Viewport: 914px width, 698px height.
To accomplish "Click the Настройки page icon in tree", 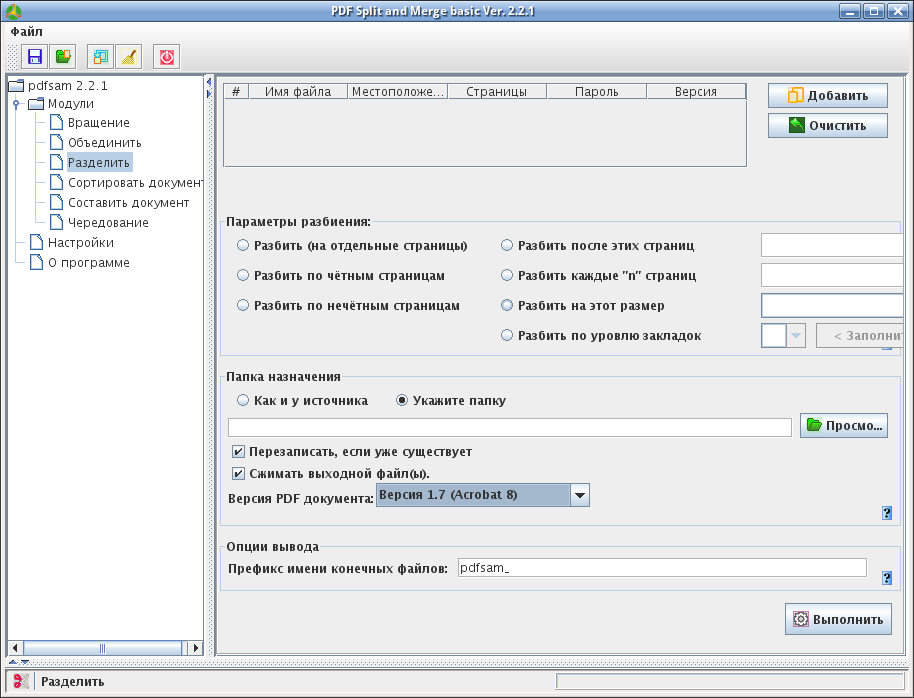I will [36, 242].
